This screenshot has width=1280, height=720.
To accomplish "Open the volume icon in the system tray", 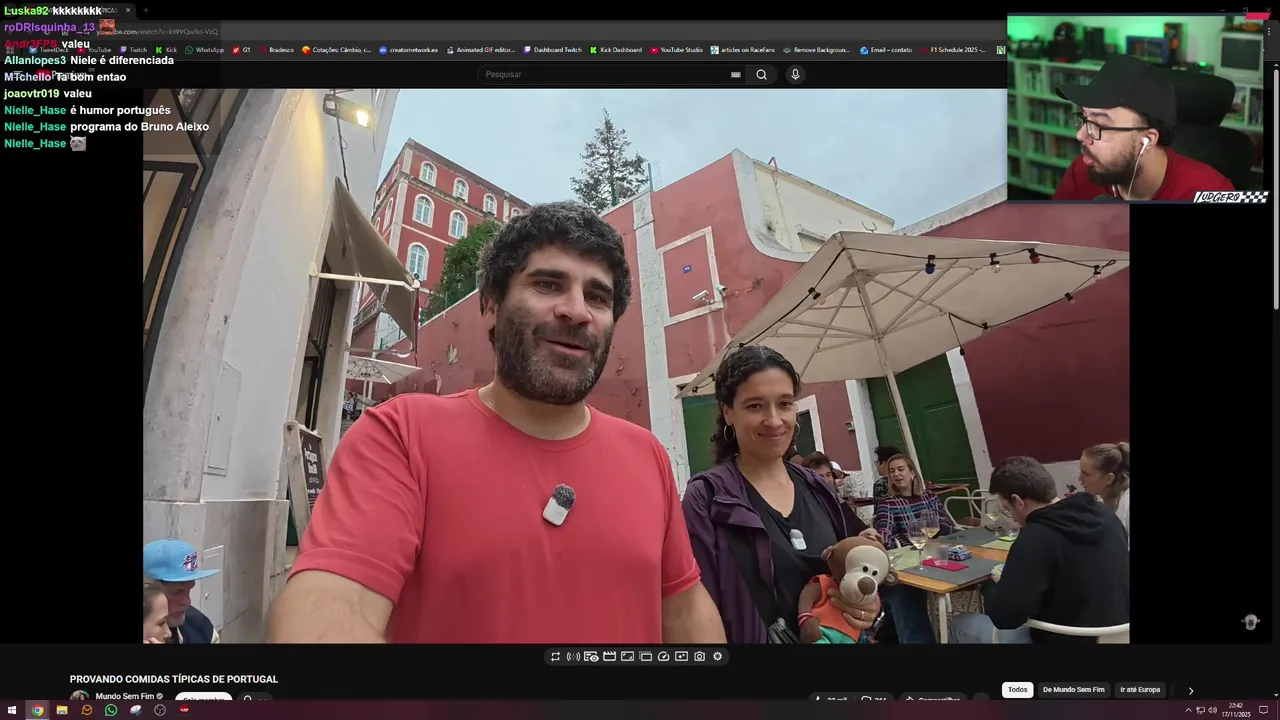I will click(x=1212, y=711).
